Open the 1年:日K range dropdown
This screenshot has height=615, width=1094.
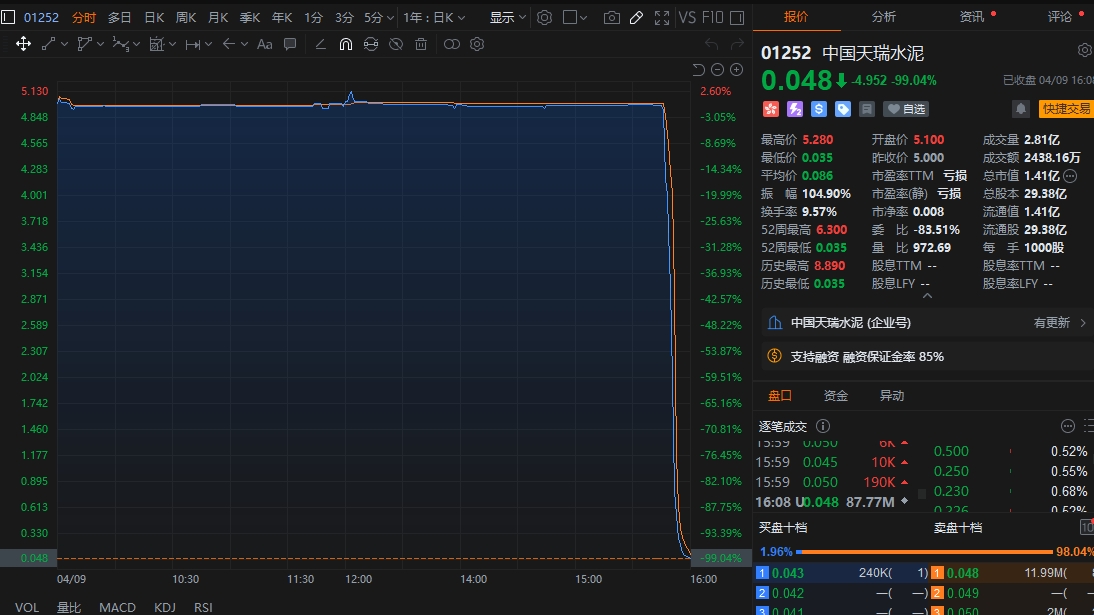click(434, 17)
